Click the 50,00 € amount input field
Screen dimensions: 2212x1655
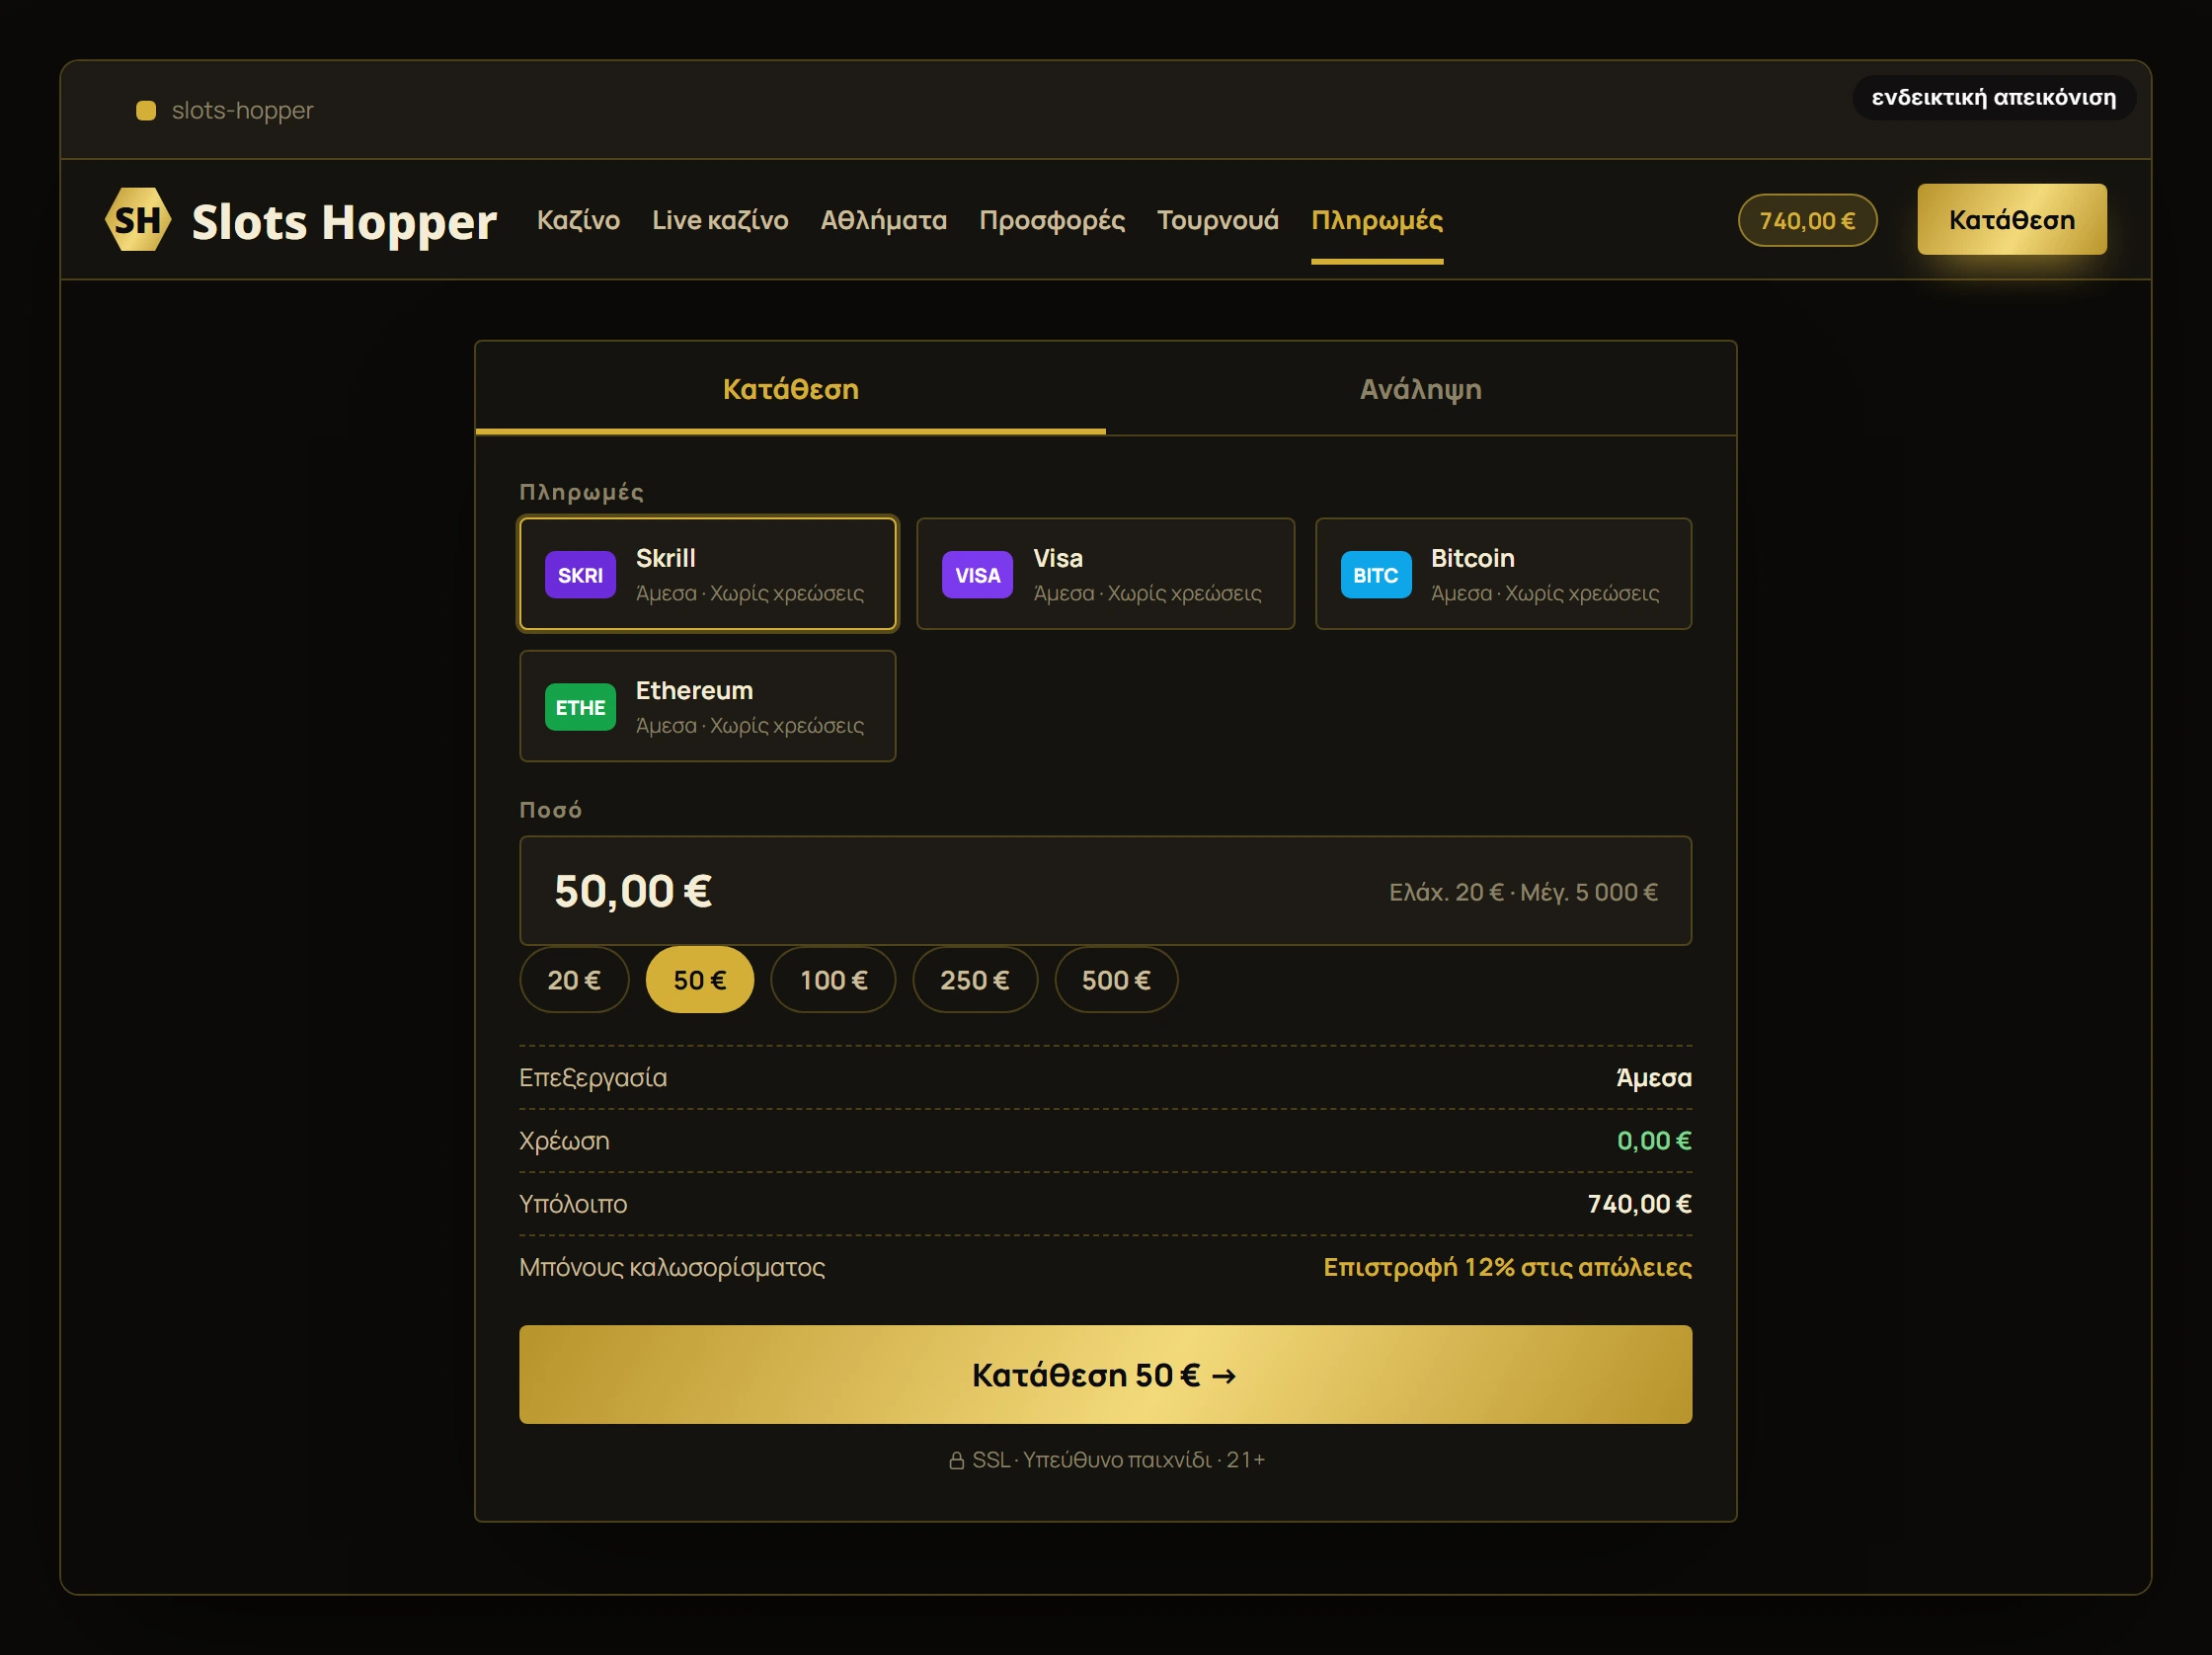point(1105,891)
